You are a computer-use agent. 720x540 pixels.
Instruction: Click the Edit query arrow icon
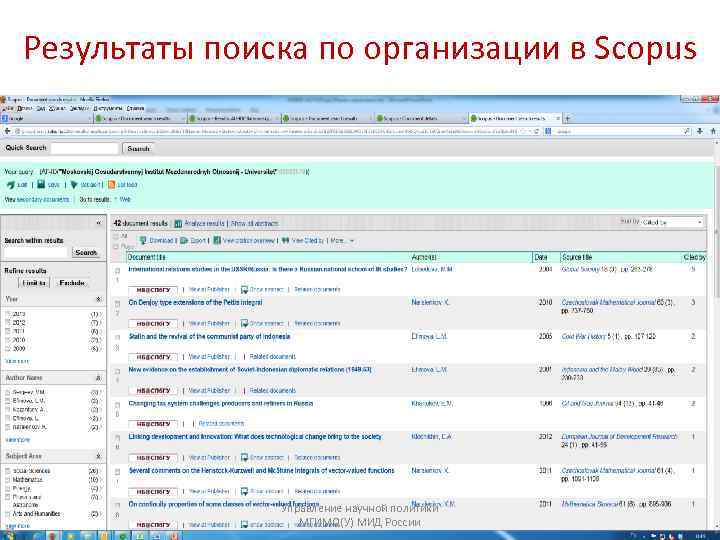[11, 185]
